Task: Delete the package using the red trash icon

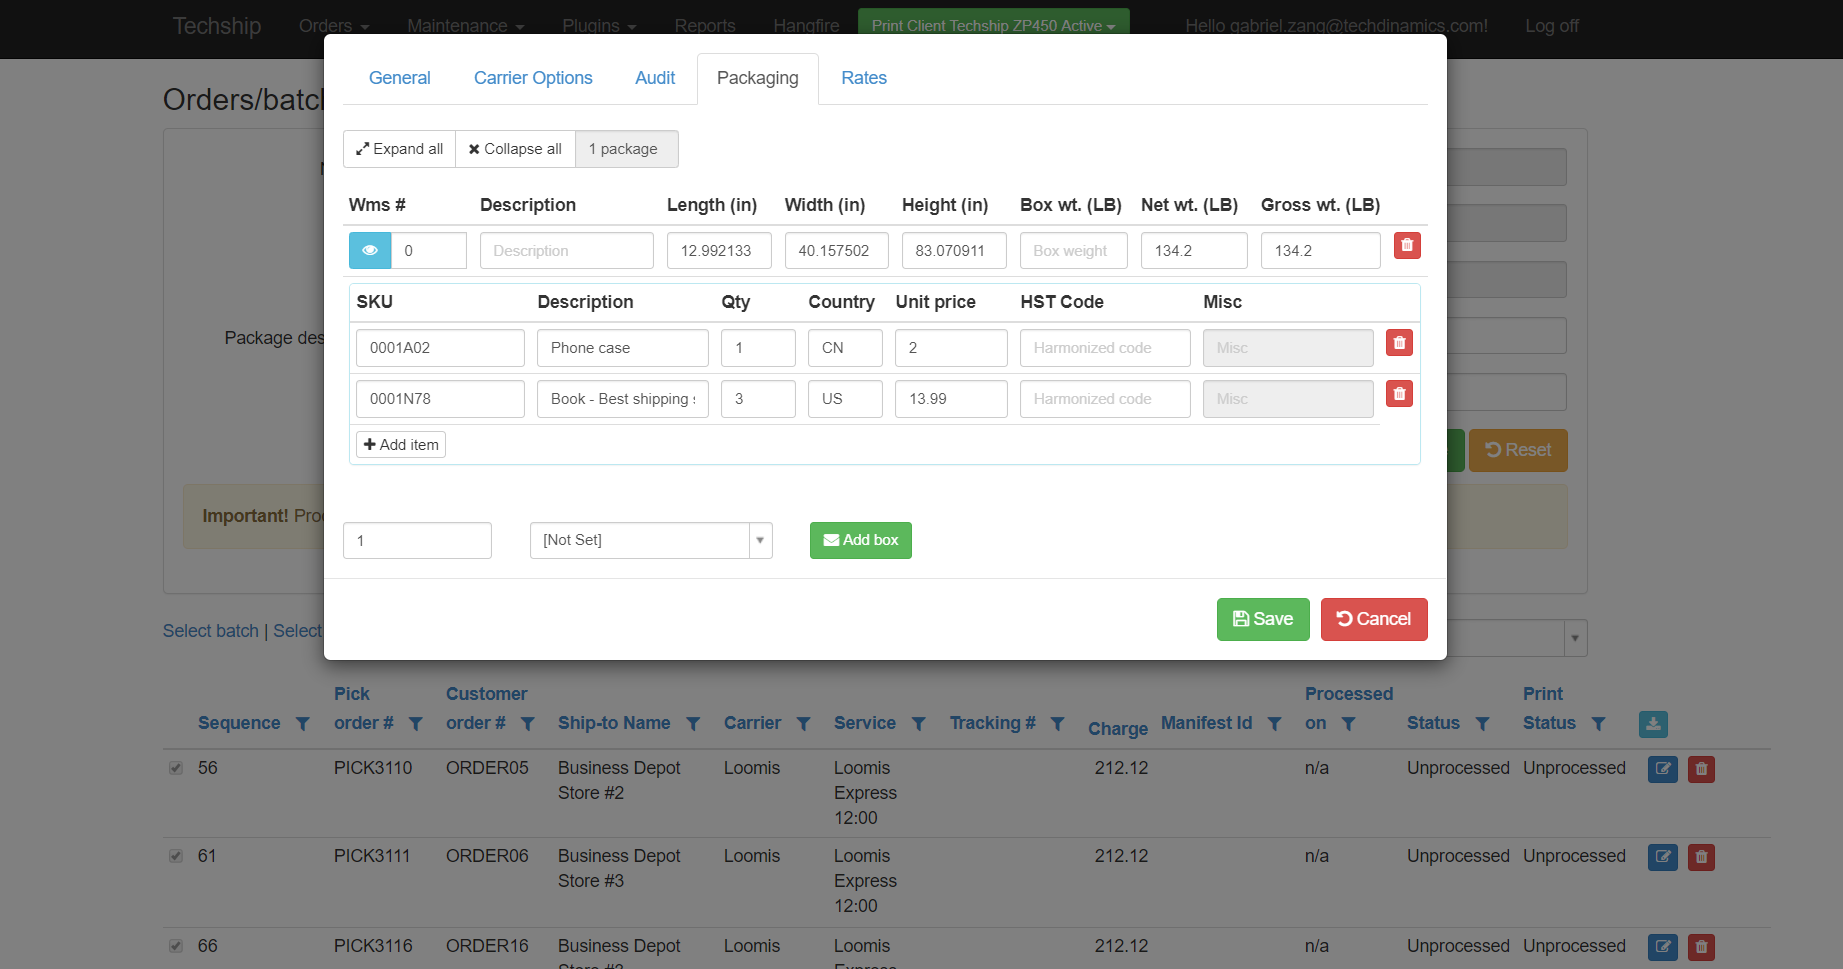Action: (x=1407, y=245)
